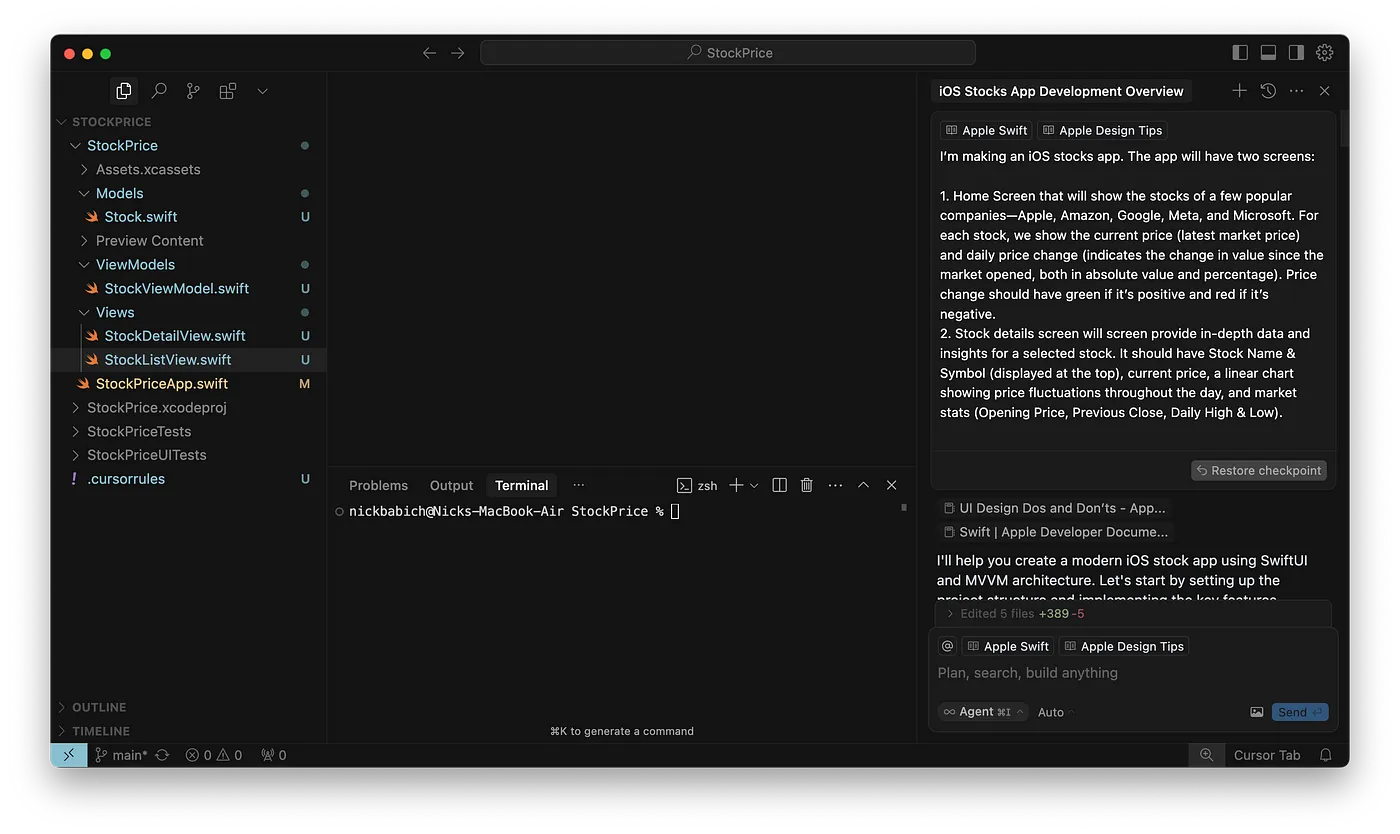Start a new chat with the plus icon

1239,90
